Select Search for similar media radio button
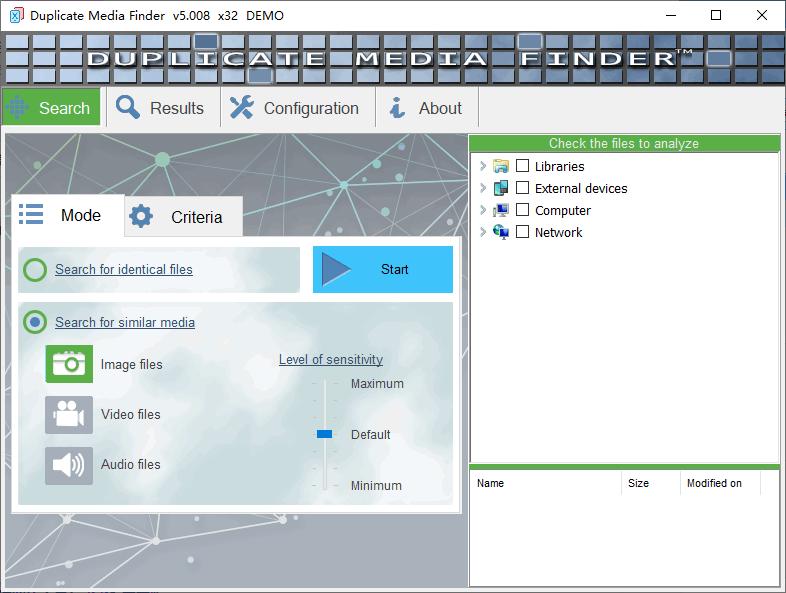The image size is (786, 593). point(35,322)
